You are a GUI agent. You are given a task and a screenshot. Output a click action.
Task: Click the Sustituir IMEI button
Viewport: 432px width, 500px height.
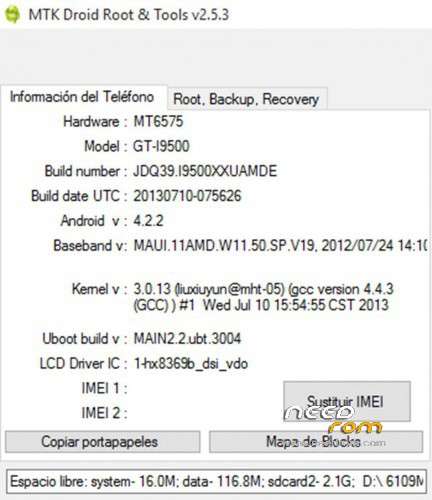click(x=347, y=401)
